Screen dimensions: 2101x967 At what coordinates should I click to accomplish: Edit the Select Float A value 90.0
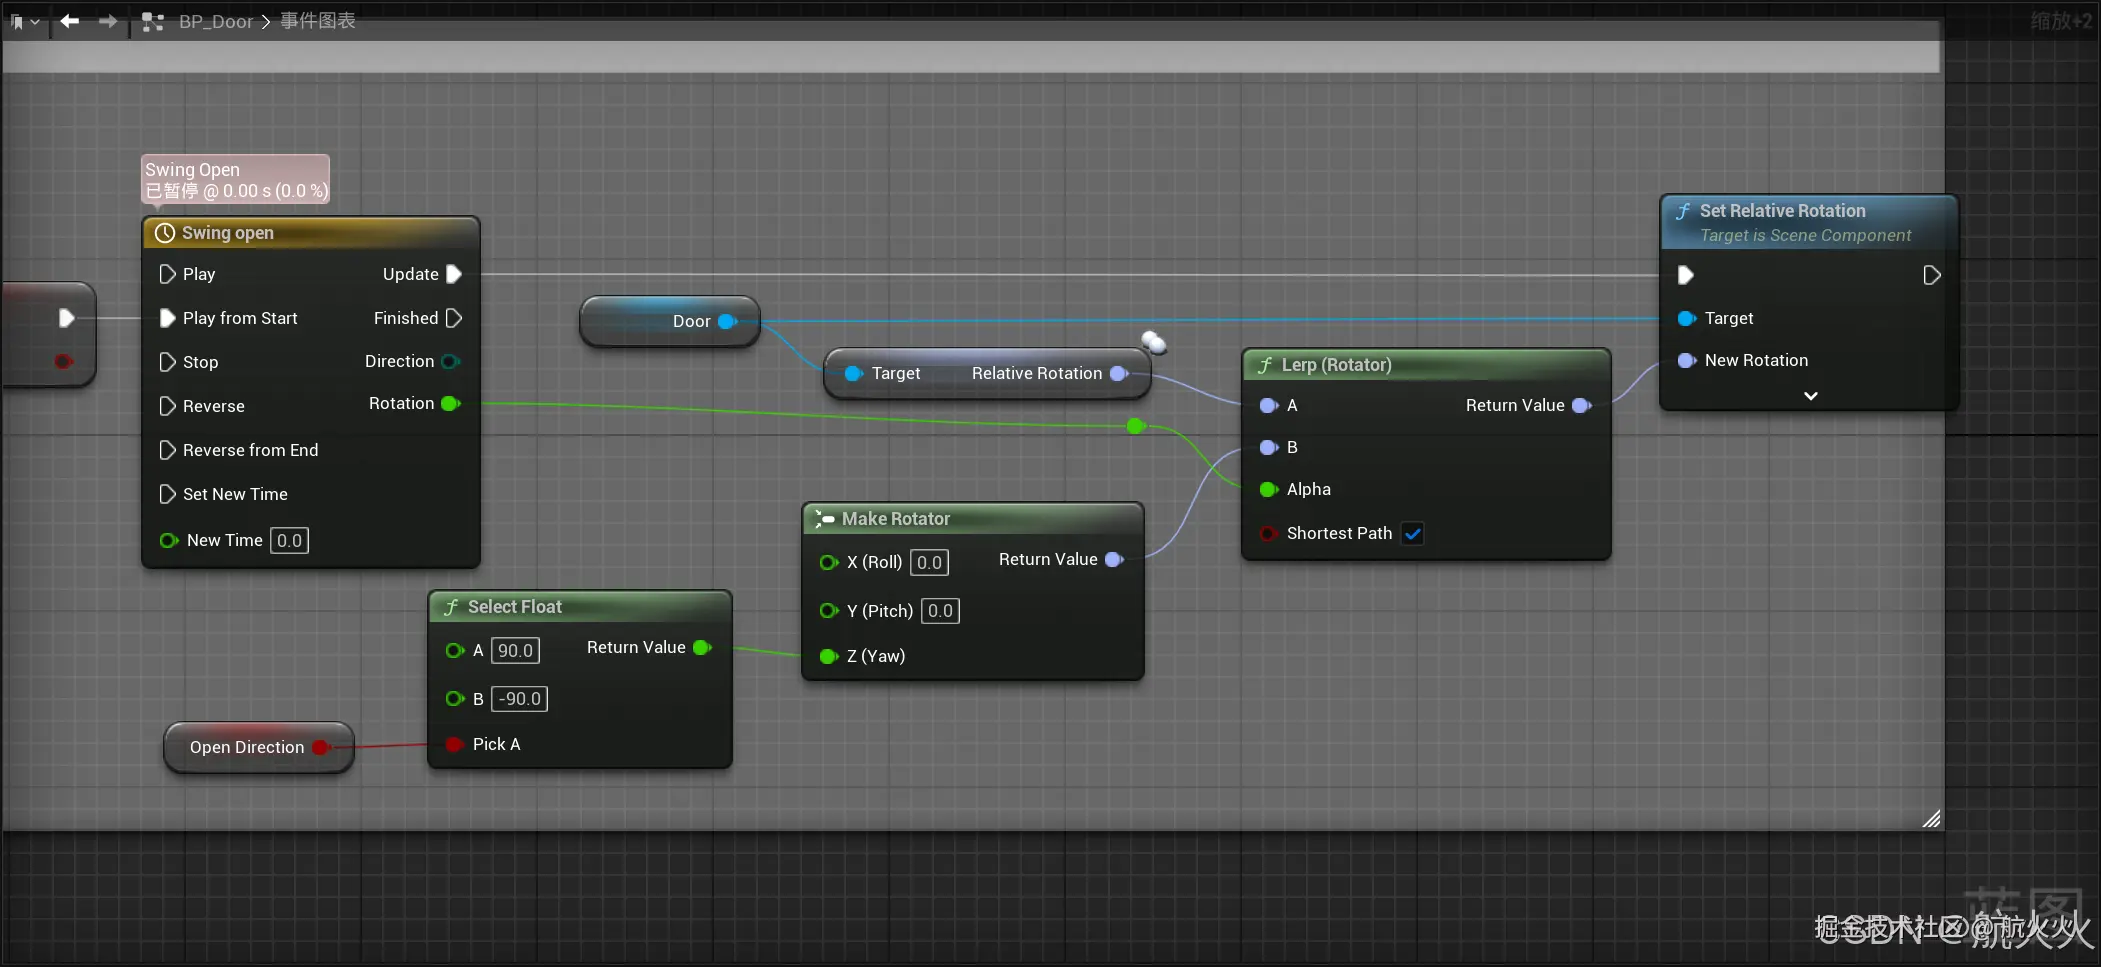coord(516,650)
